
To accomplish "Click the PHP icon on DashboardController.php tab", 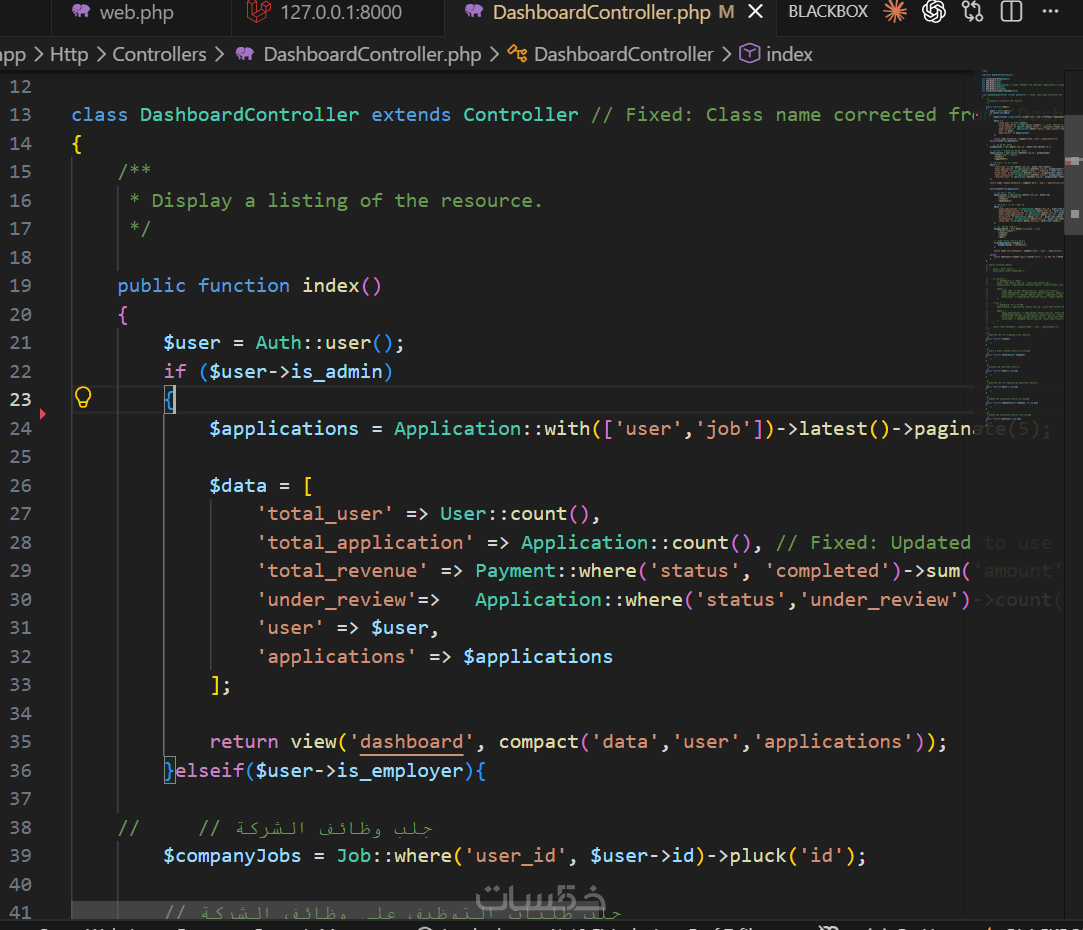I will tap(474, 11).
